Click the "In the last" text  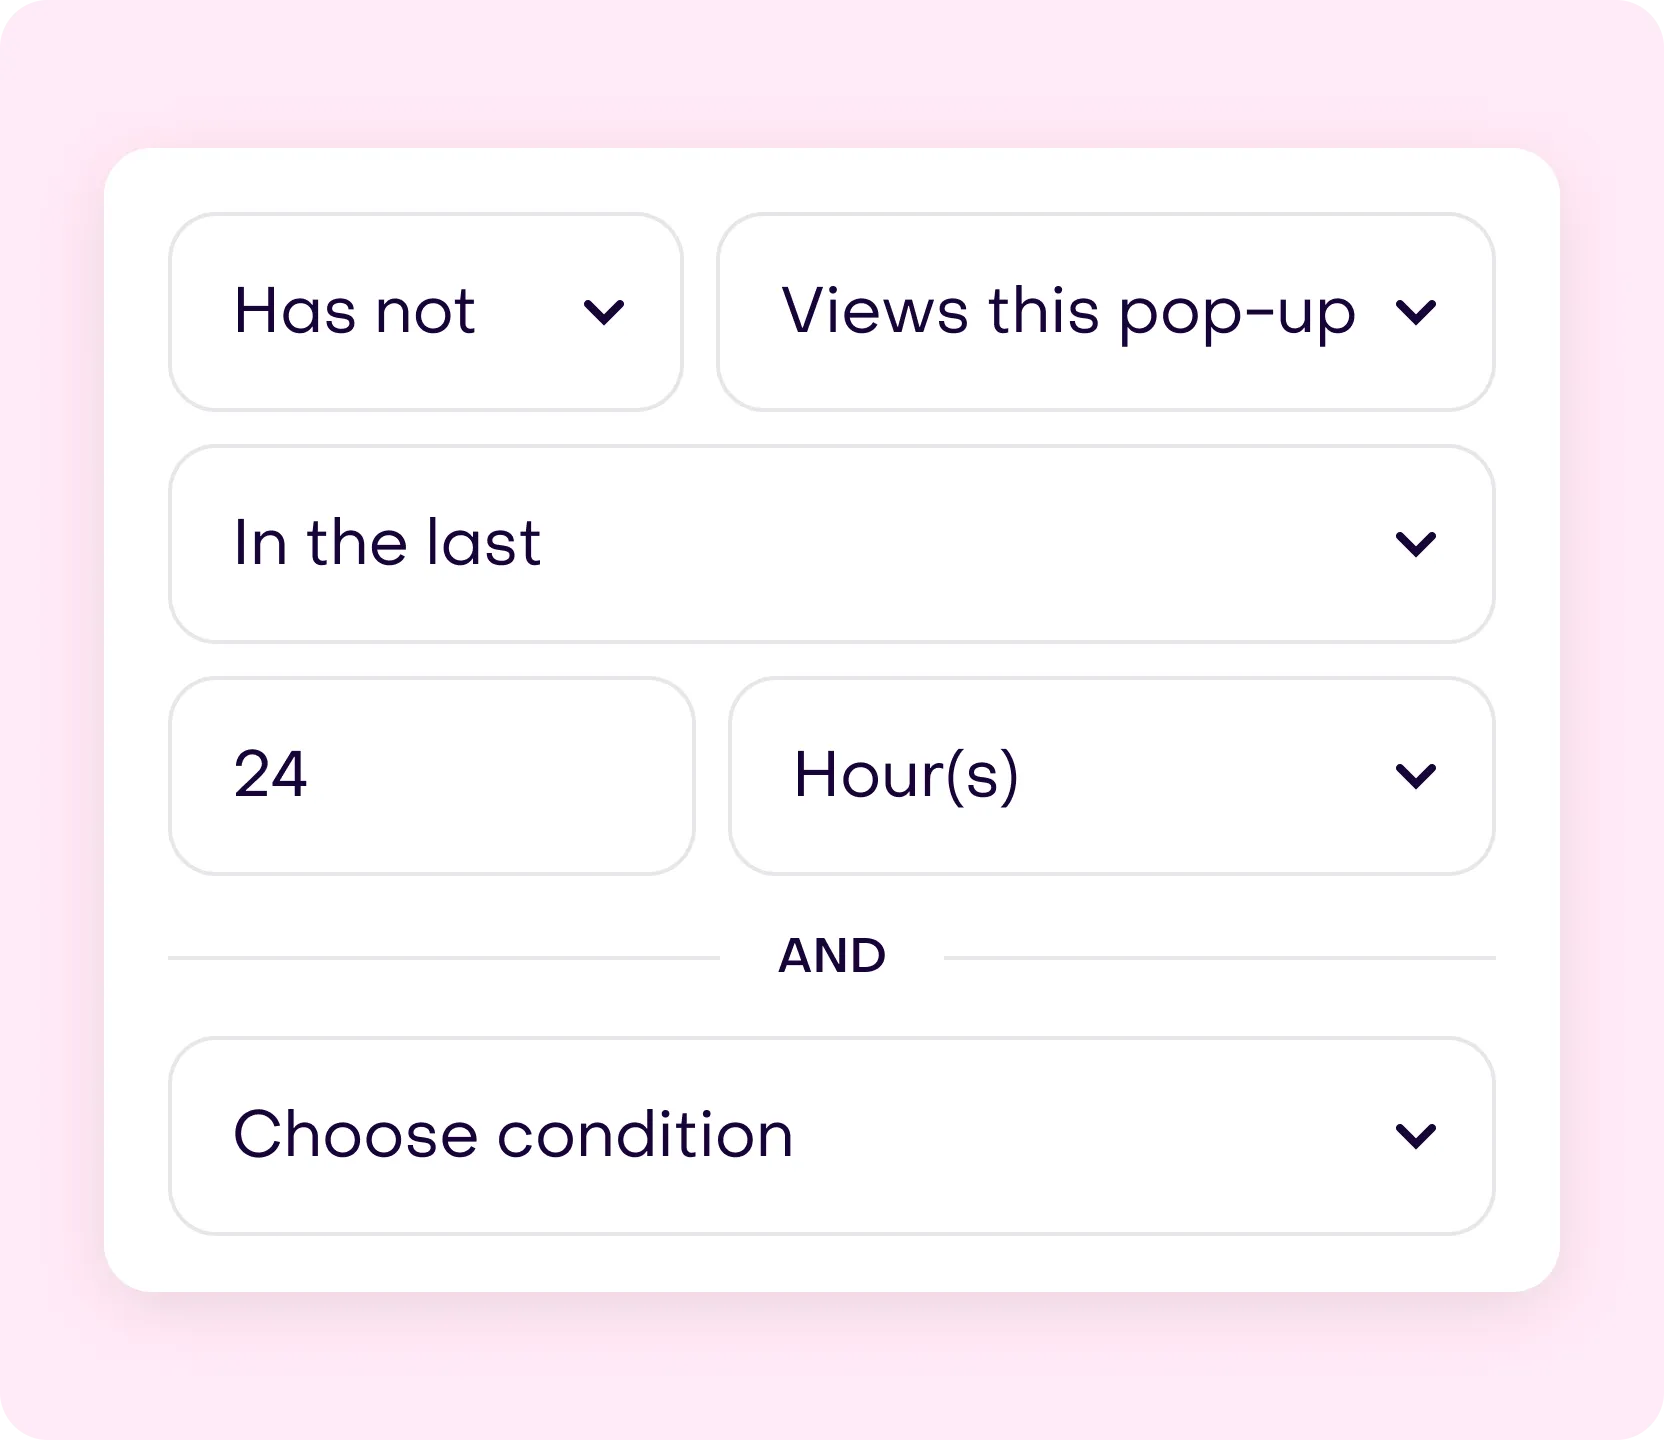[x=387, y=543]
